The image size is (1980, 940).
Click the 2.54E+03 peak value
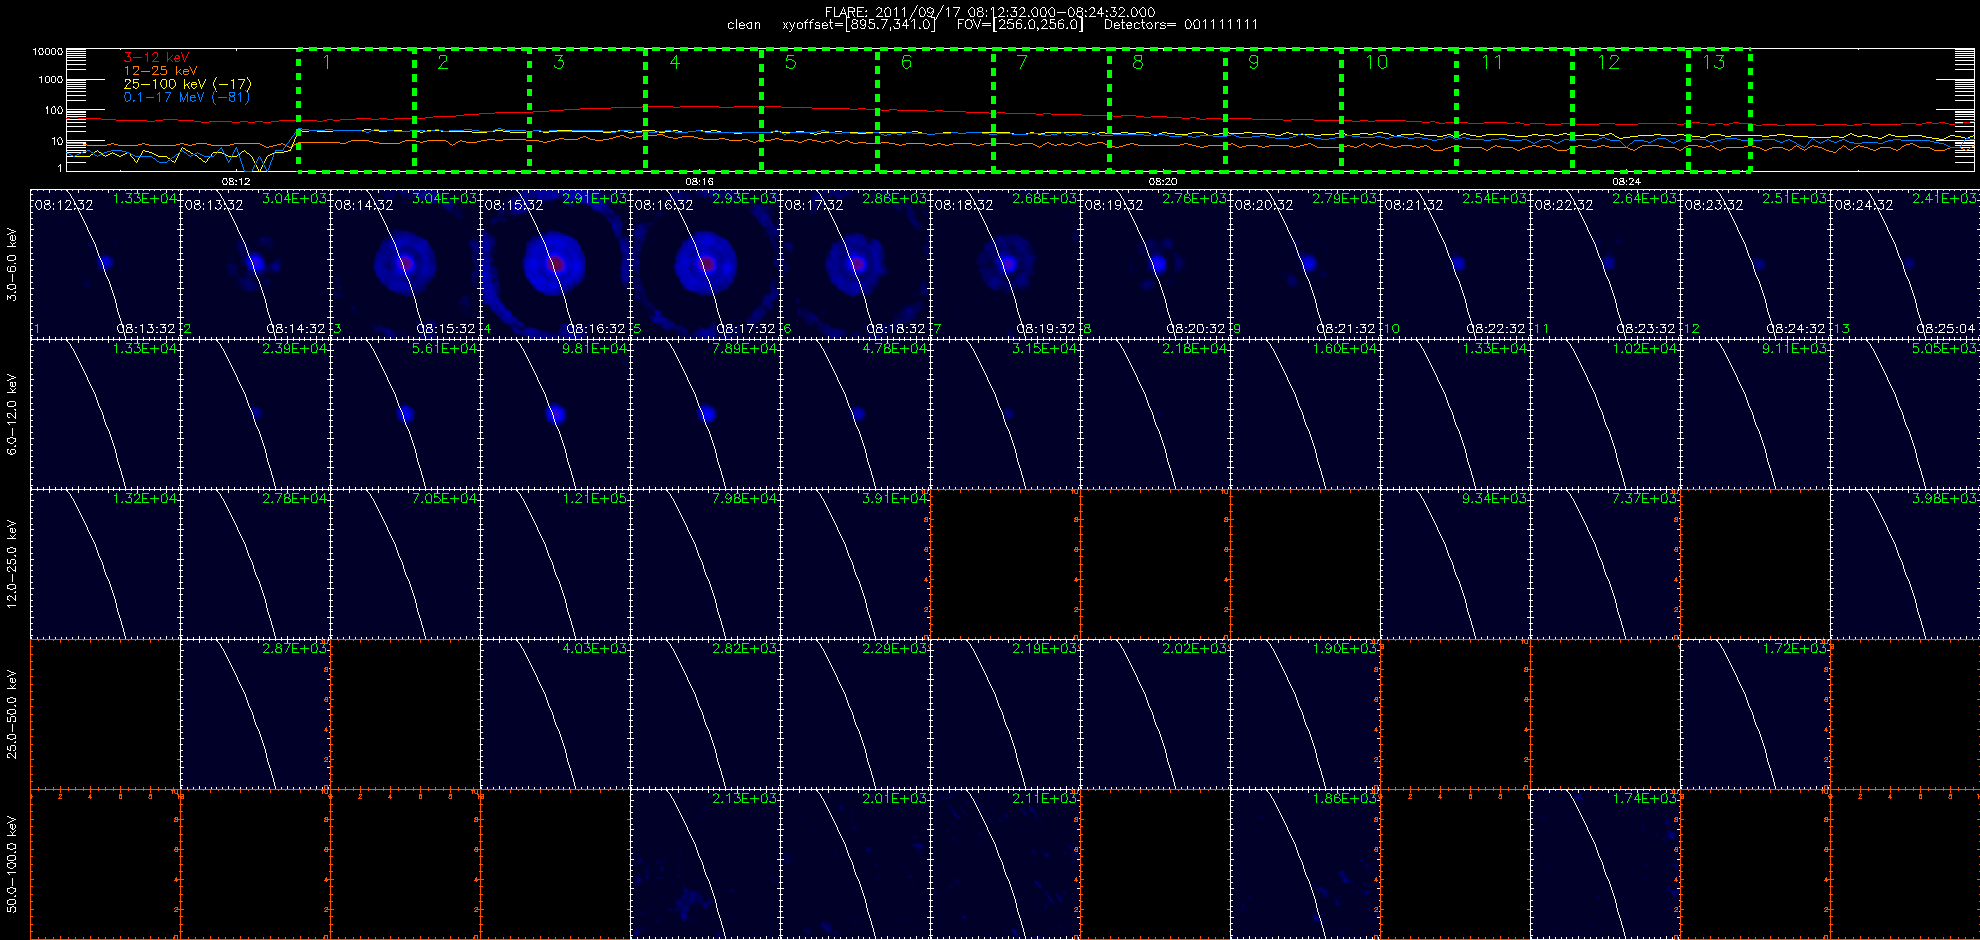[1495, 199]
